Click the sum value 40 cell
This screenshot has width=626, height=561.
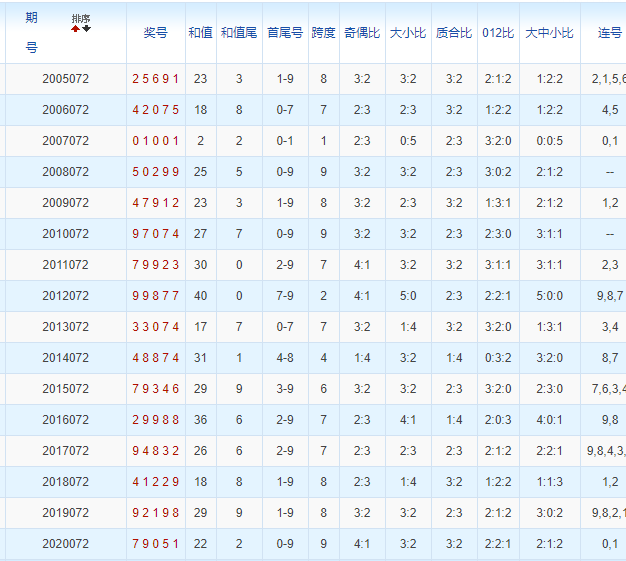click(x=200, y=296)
